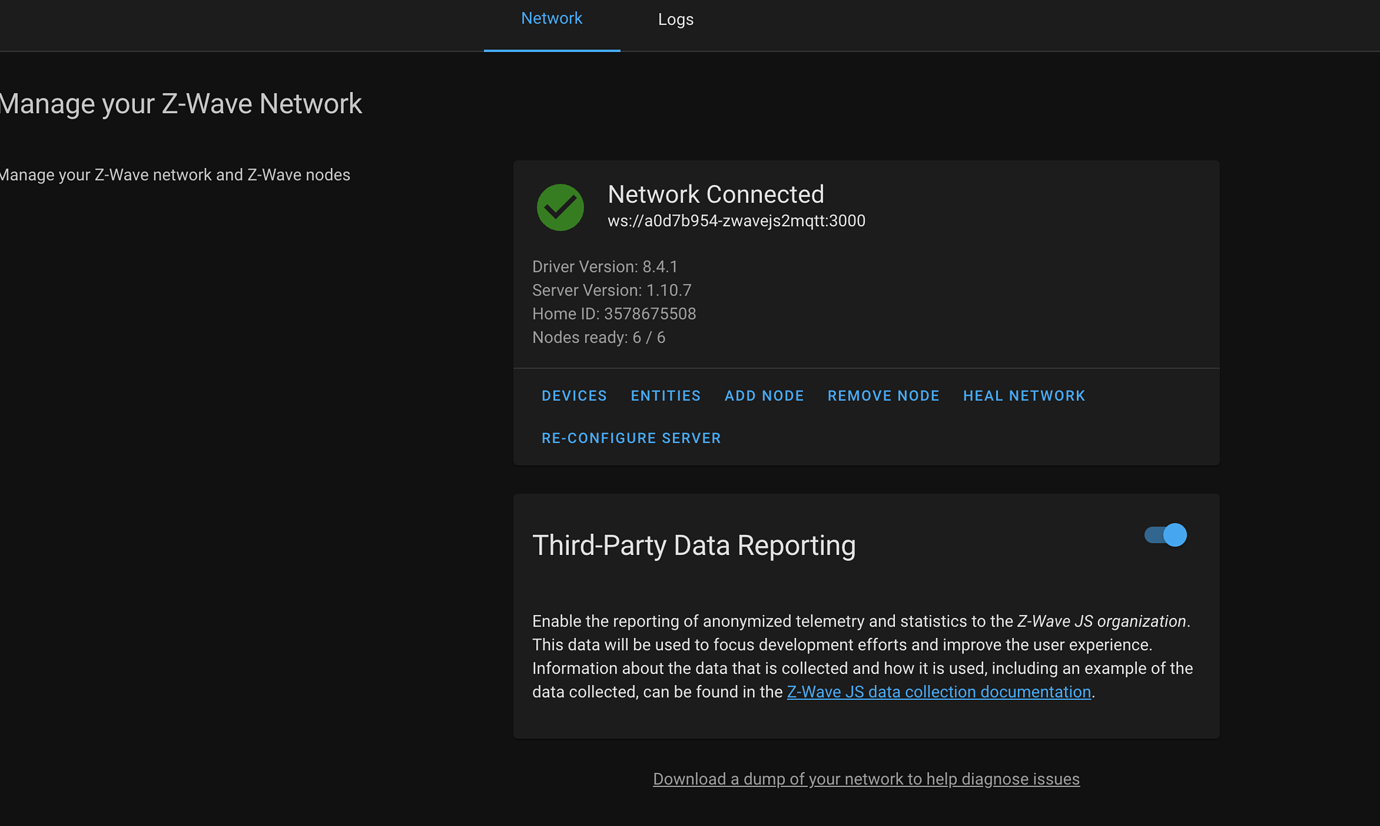
Task: Switch to the Network tab
Action: coord(551,19)
